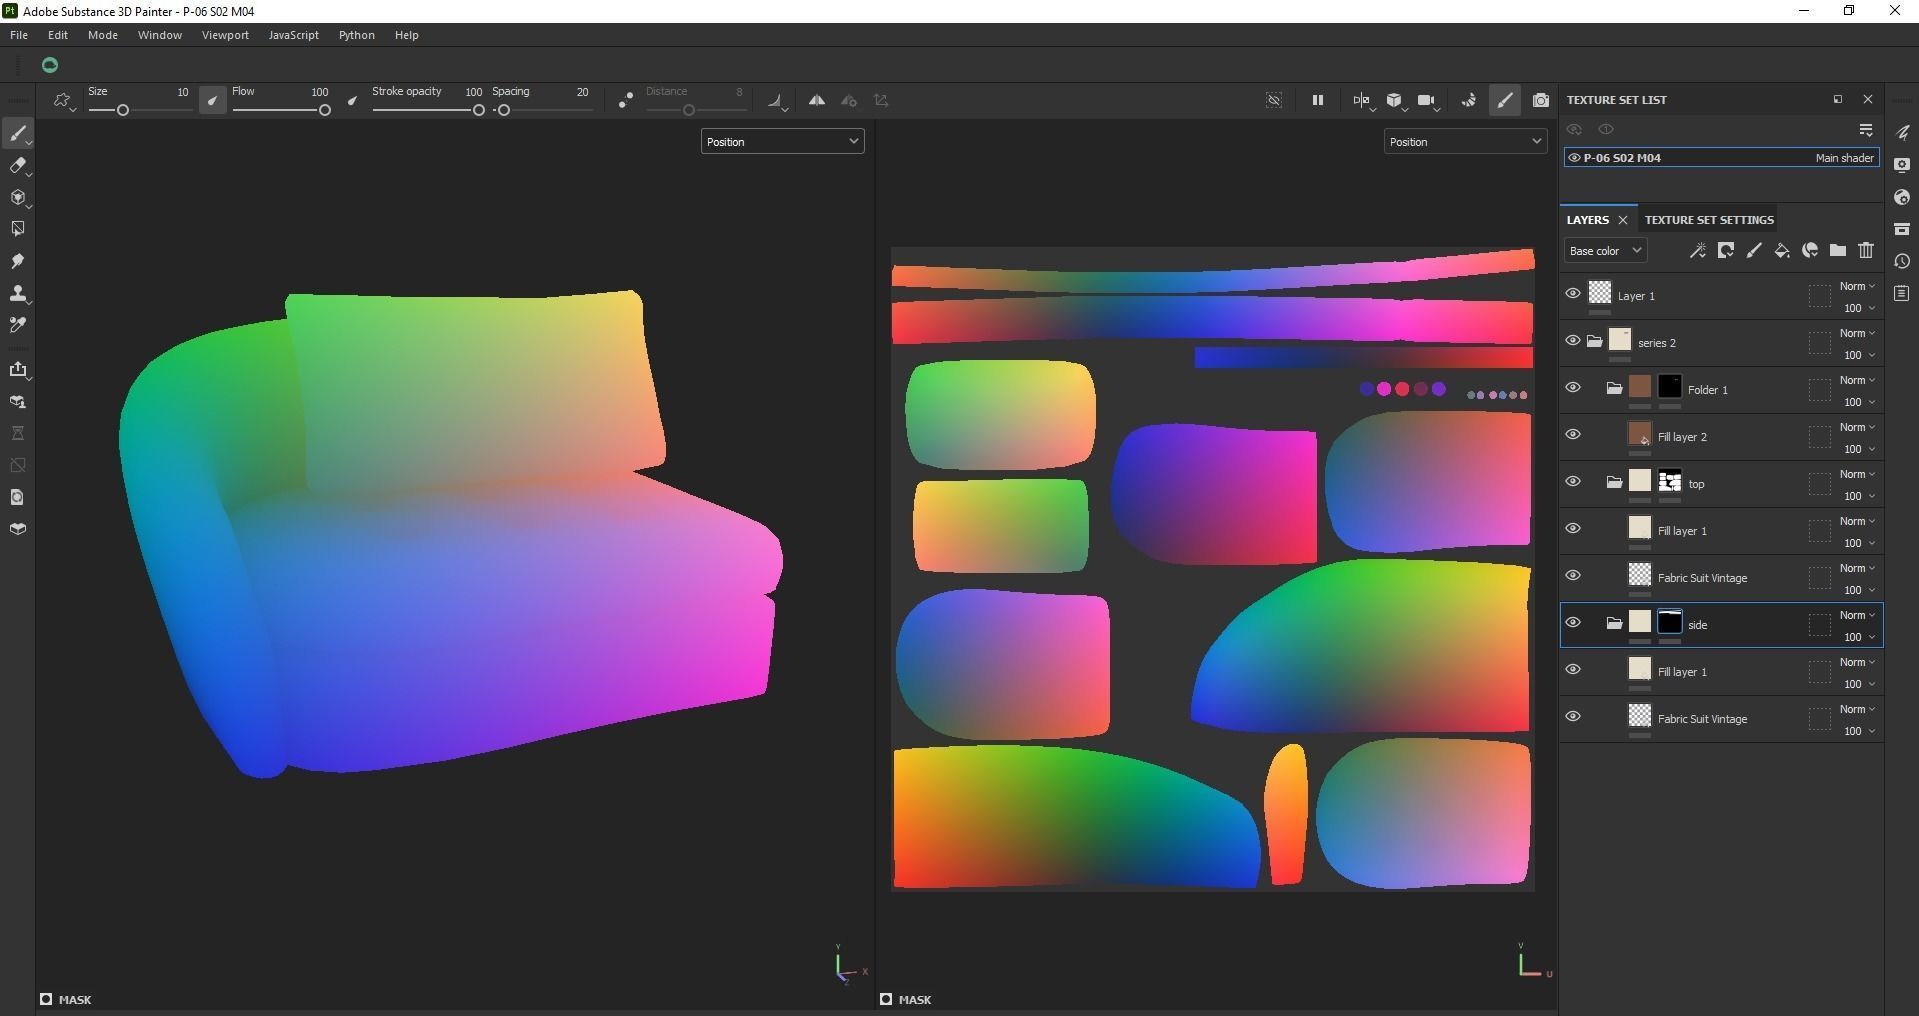Open blend mode dropdown for Layer 1
Image resolution: width=1919 pixels, height=1016 pixels.
(x=1857, y=287)
